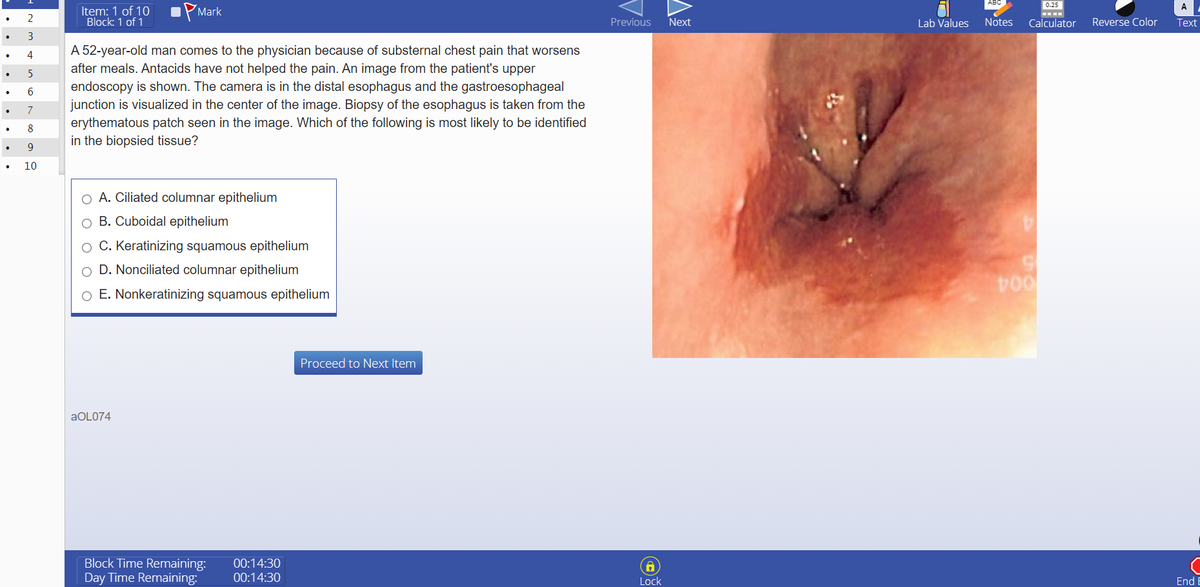Jump to question 4 in list
The height and width of the screenshot is (587, 1200).
(30, 55)
